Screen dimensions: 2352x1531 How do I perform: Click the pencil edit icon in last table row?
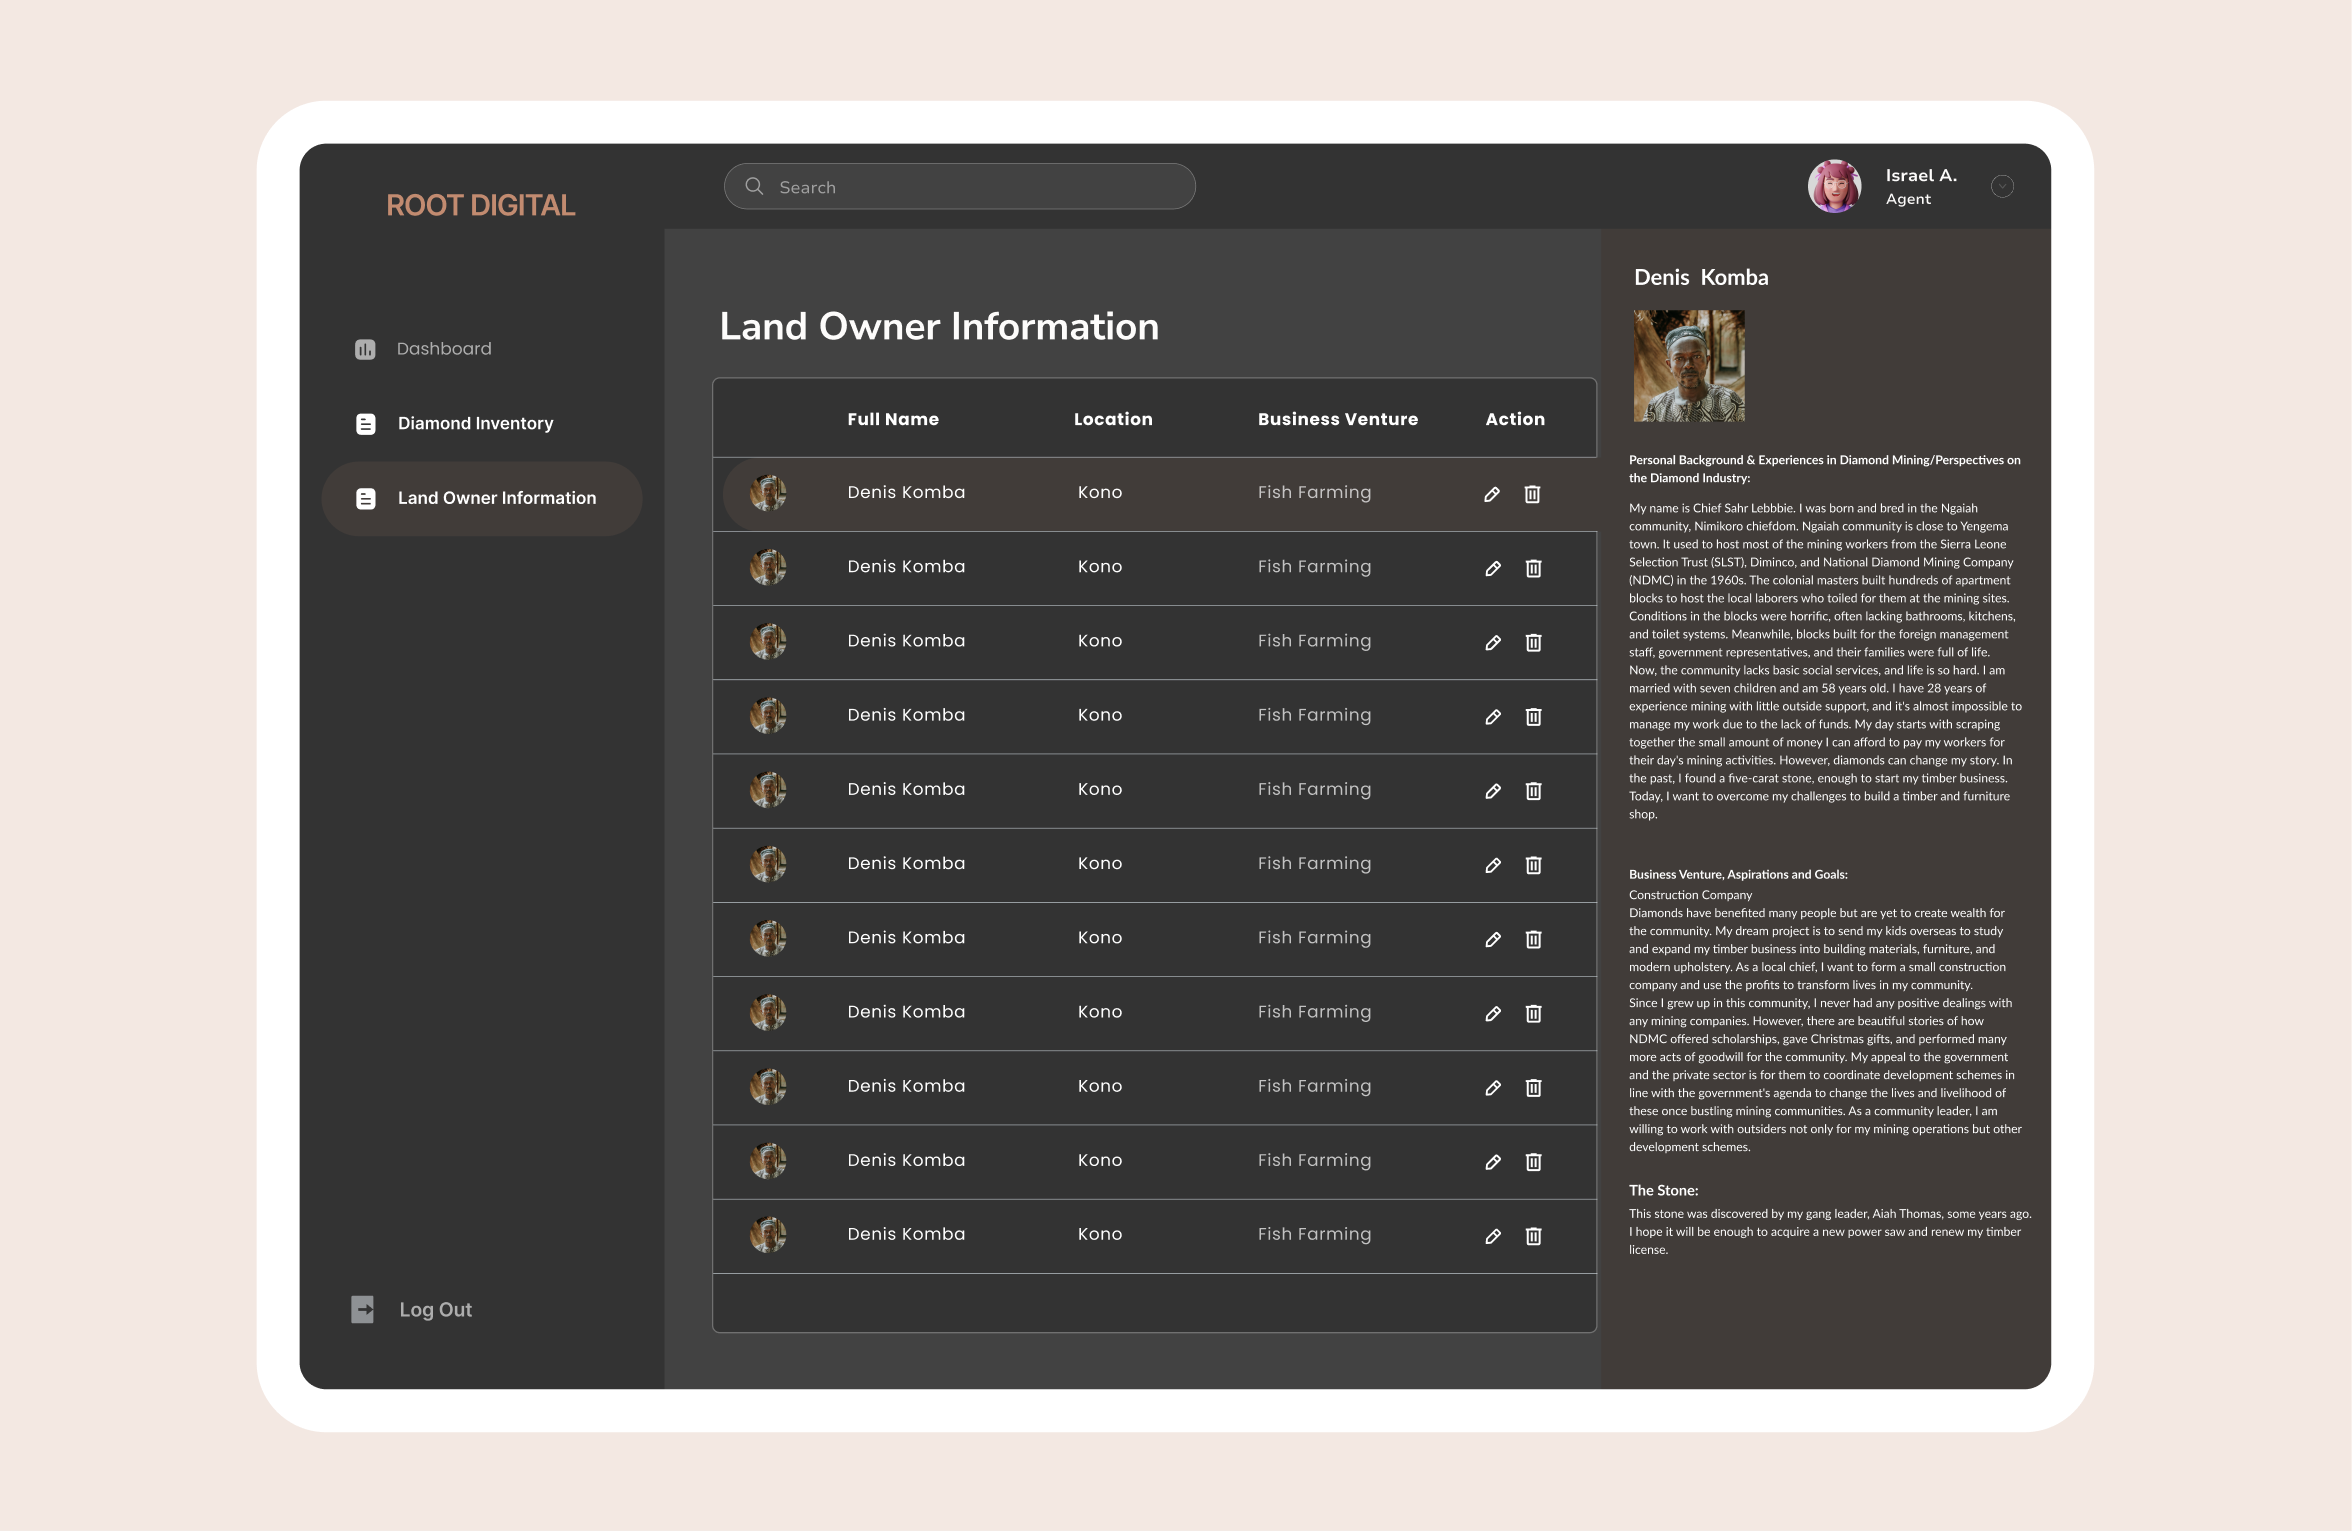click(1493, 1236)
